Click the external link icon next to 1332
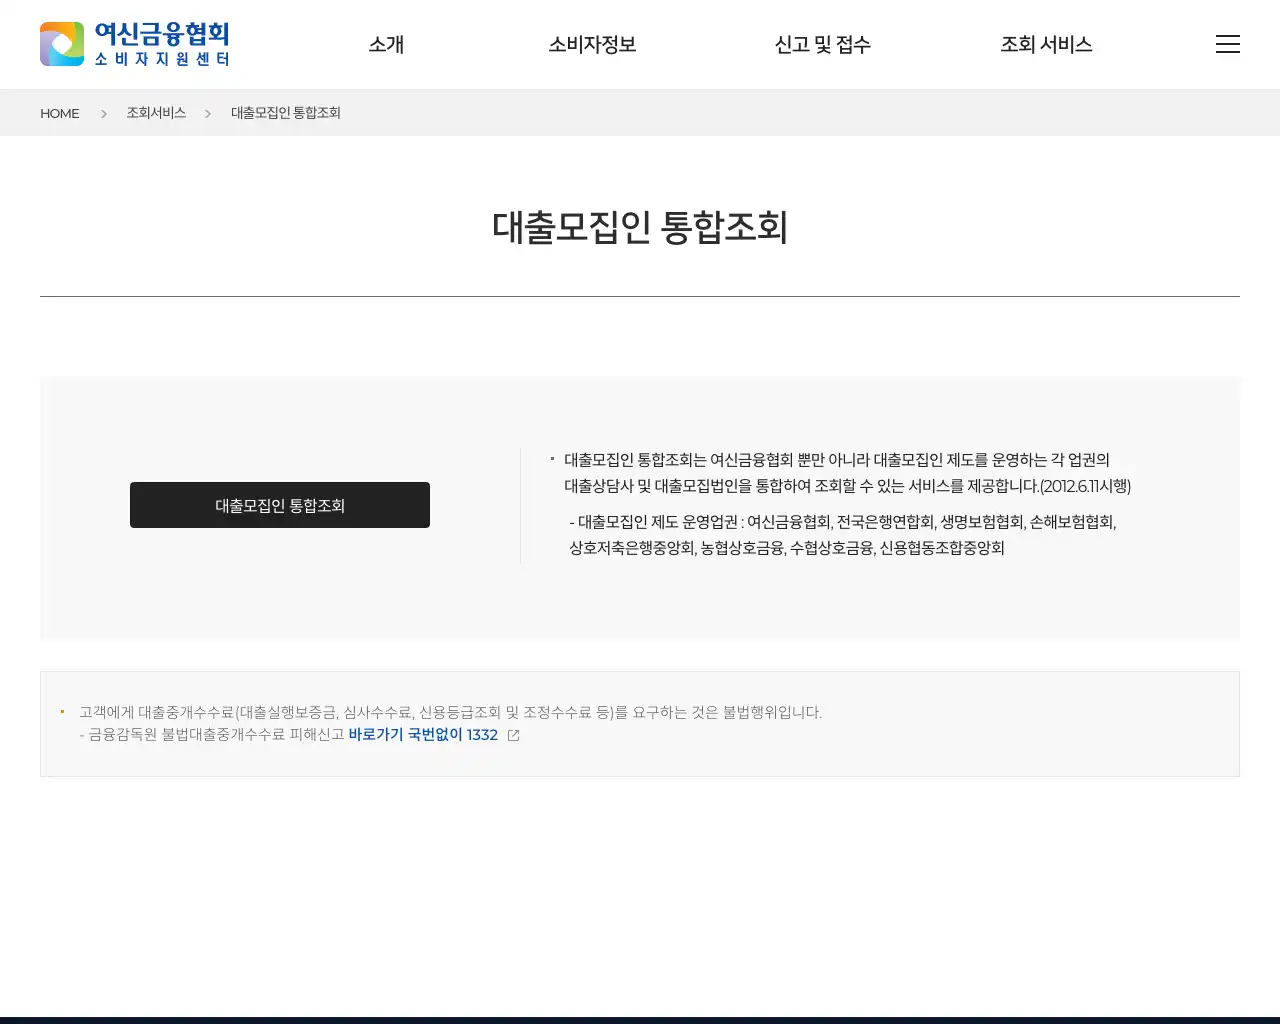Image resolution: width=1280 pixels, height=1024 pixels. [514, 735]
